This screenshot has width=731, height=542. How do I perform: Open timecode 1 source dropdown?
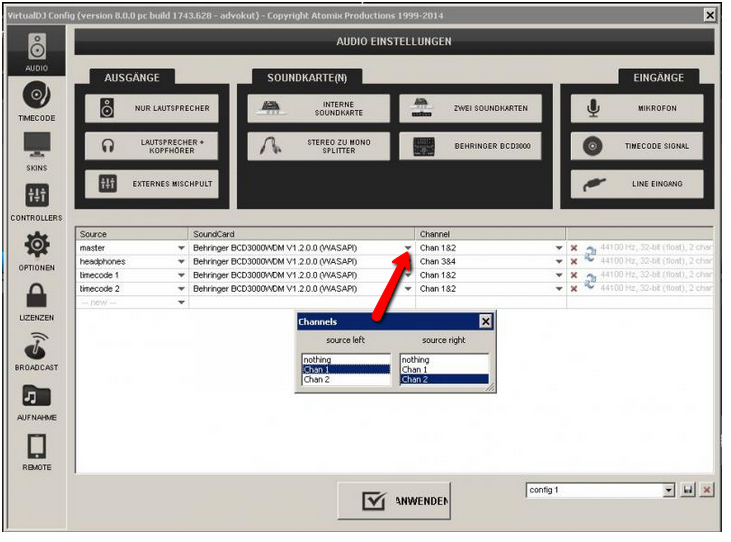click(x=181, y=275)
